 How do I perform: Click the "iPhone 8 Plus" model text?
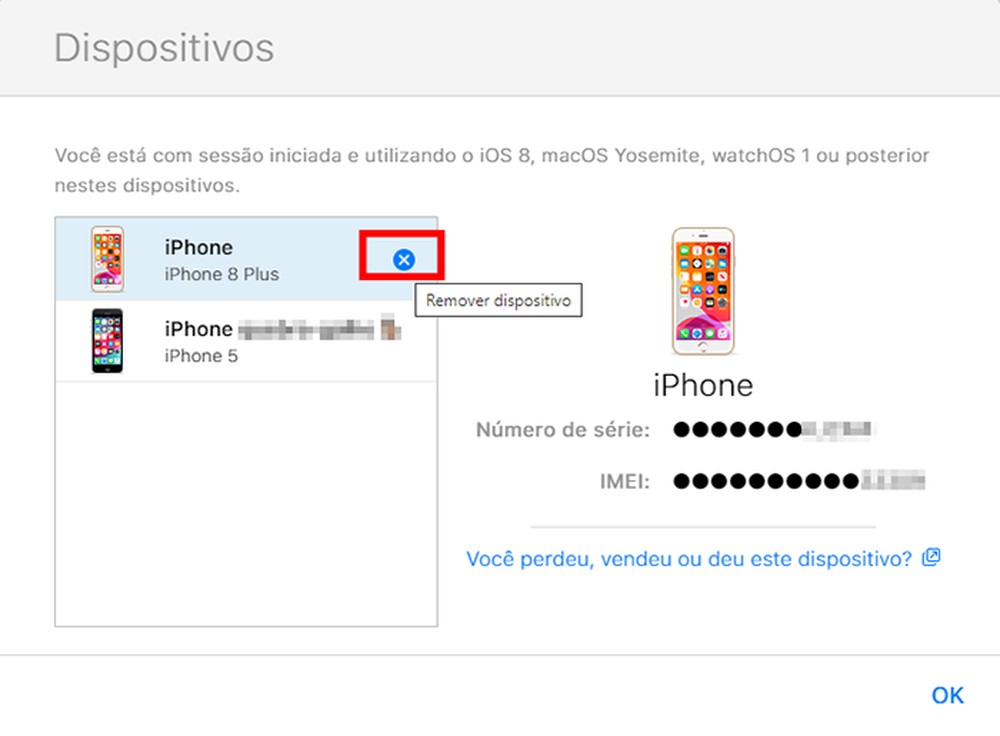click(x=221, y=274)
